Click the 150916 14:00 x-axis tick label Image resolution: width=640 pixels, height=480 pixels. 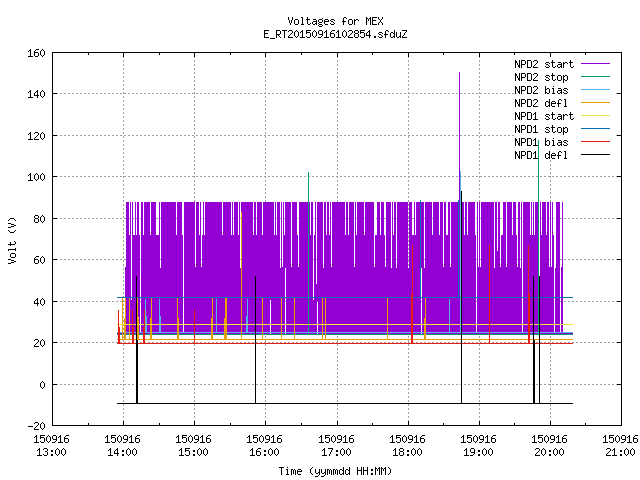tap(122, 446)
